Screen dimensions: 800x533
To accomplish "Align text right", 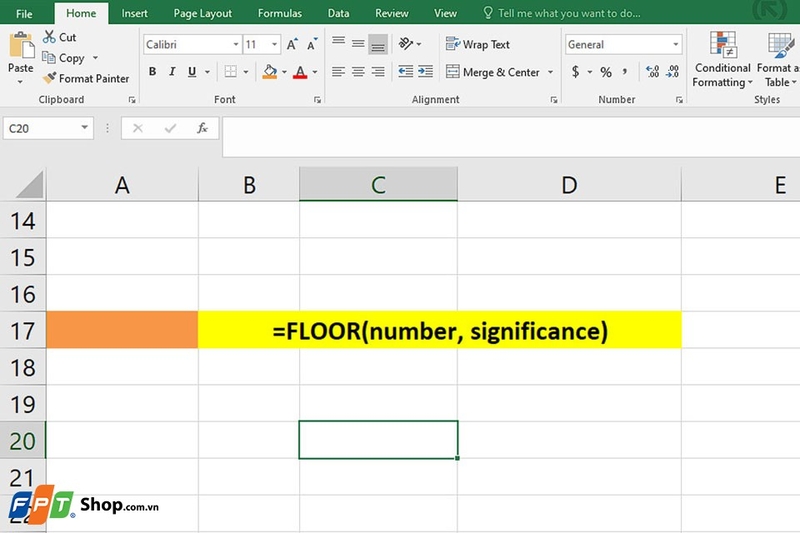I will [378, 72].
